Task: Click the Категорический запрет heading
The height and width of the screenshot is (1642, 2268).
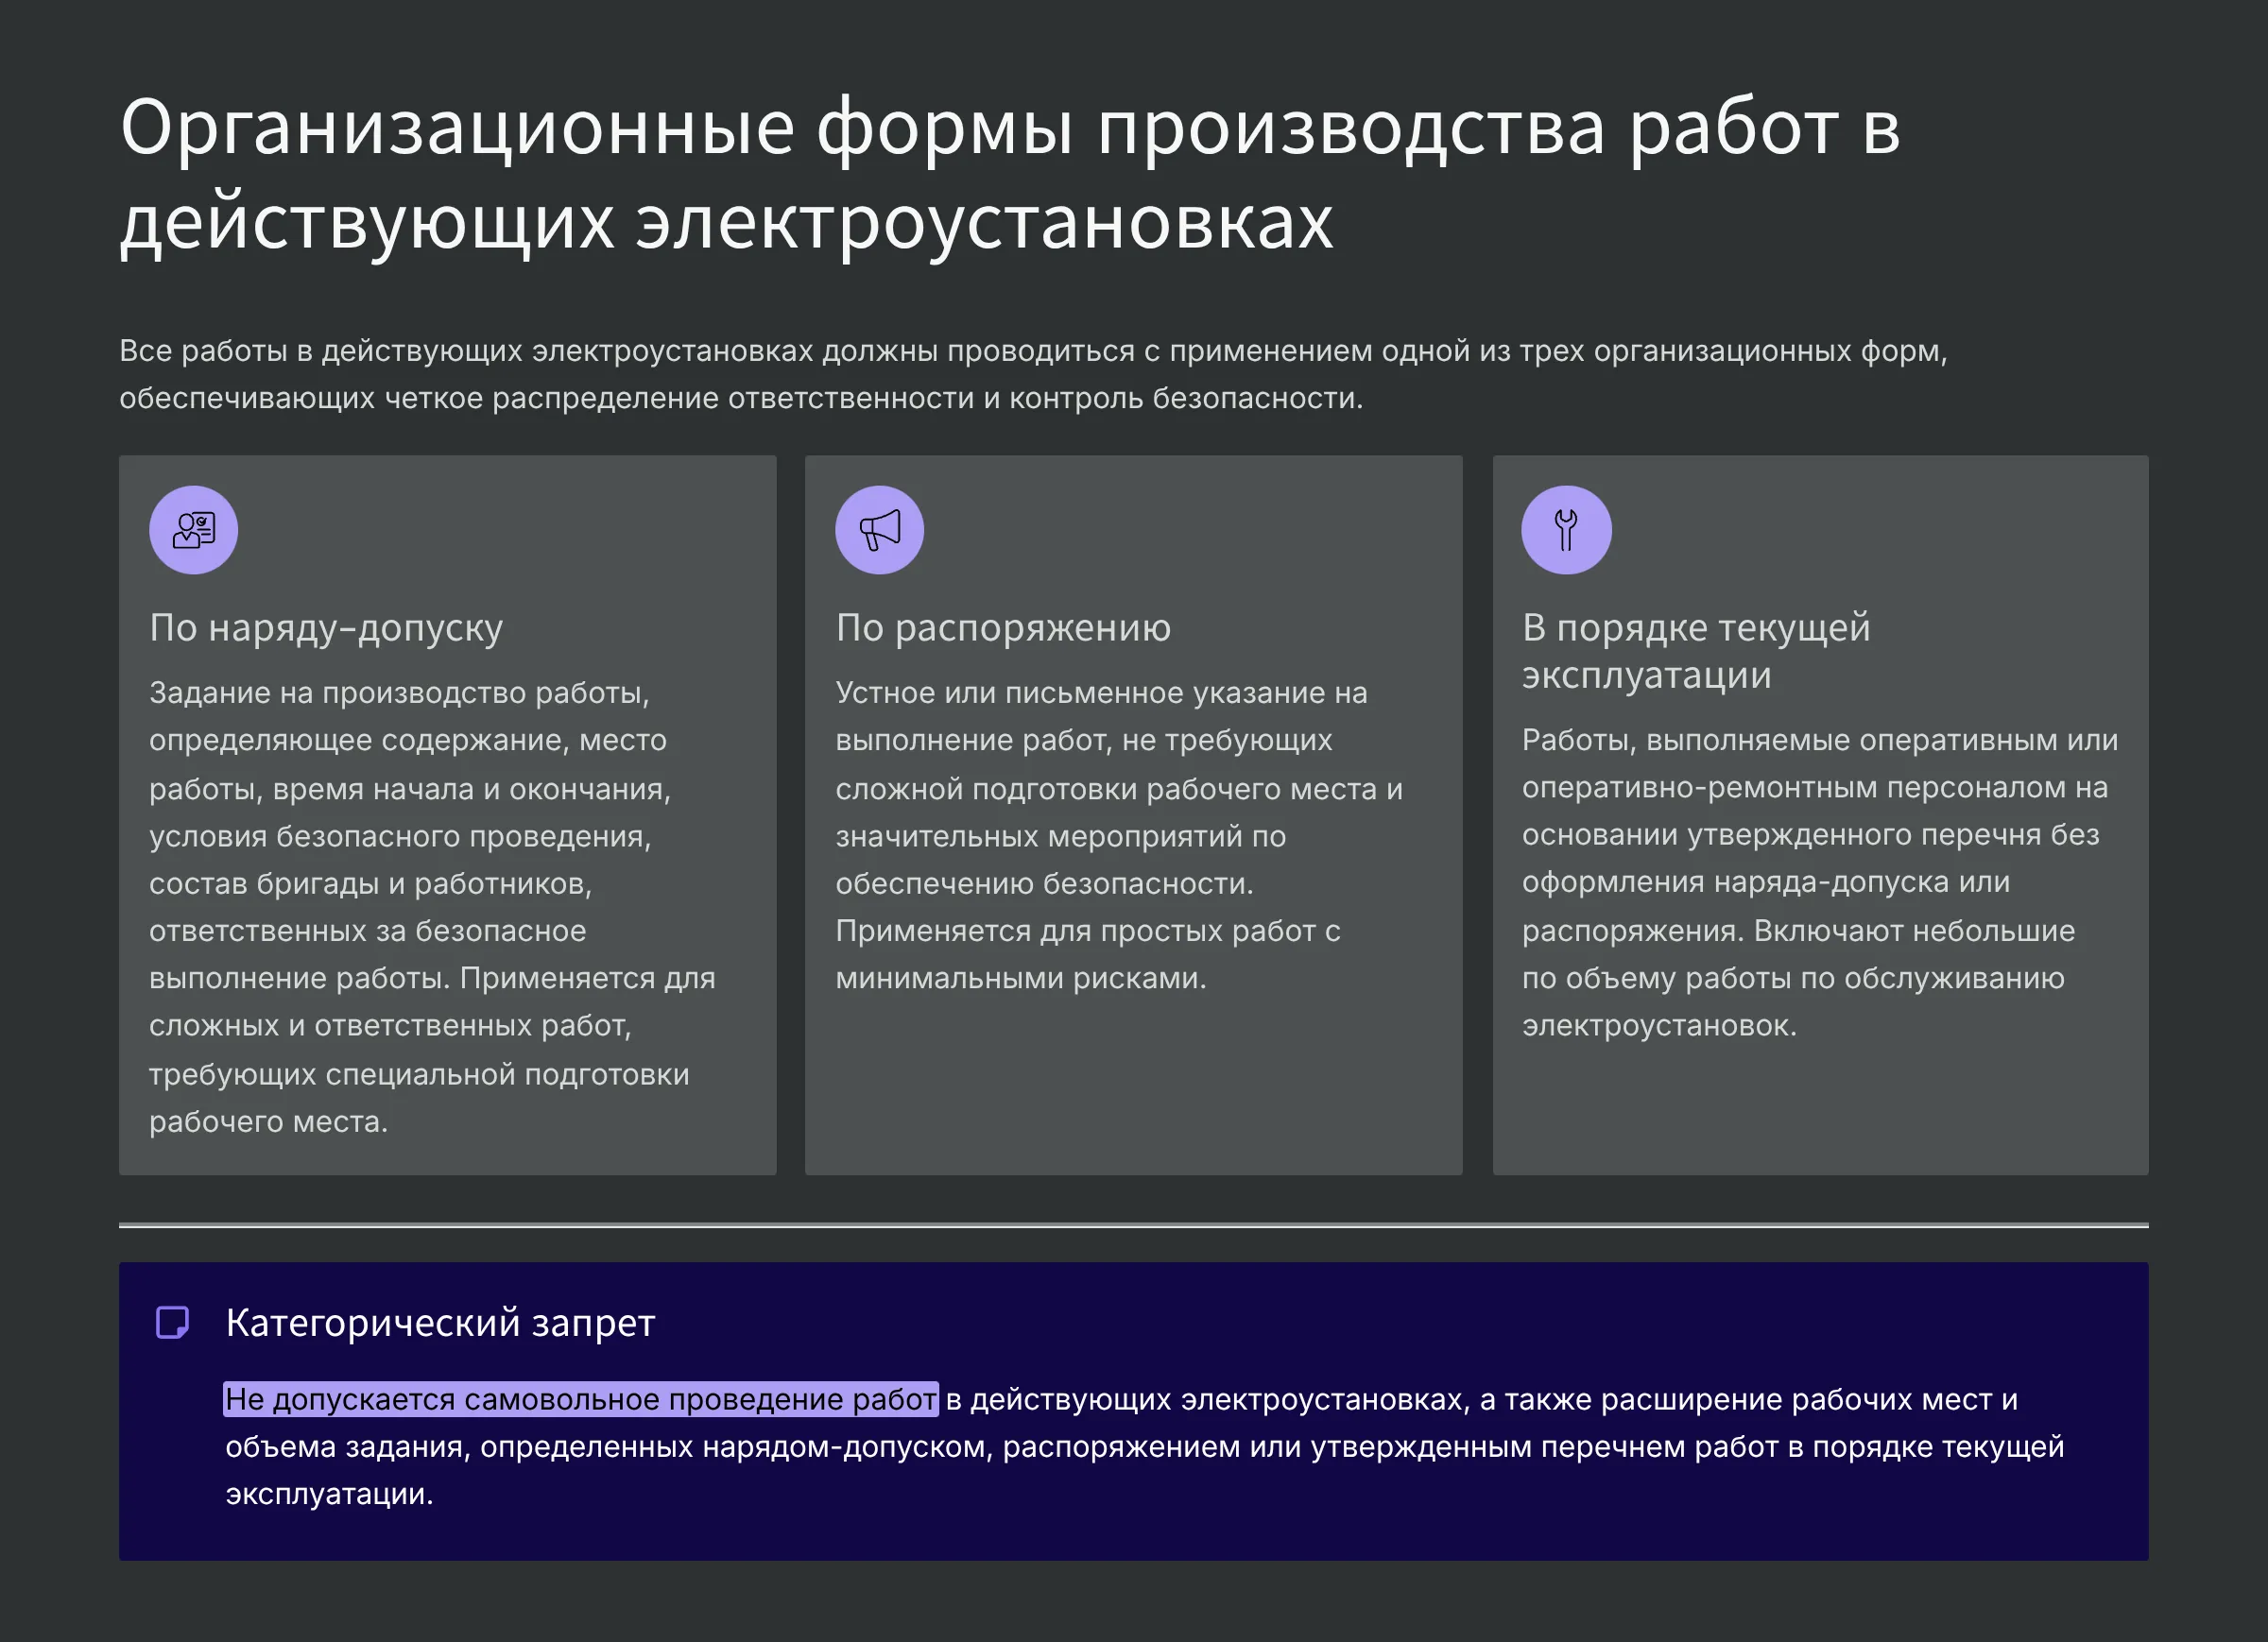Action: (440, 1322)
